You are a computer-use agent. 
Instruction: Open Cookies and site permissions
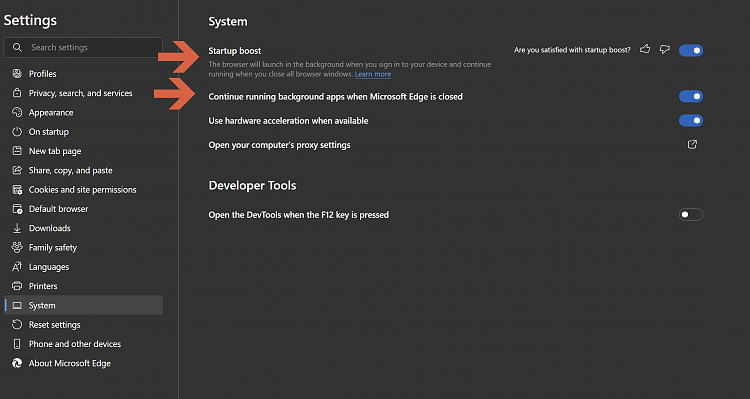pyautogui.click(x=83, y=189)
